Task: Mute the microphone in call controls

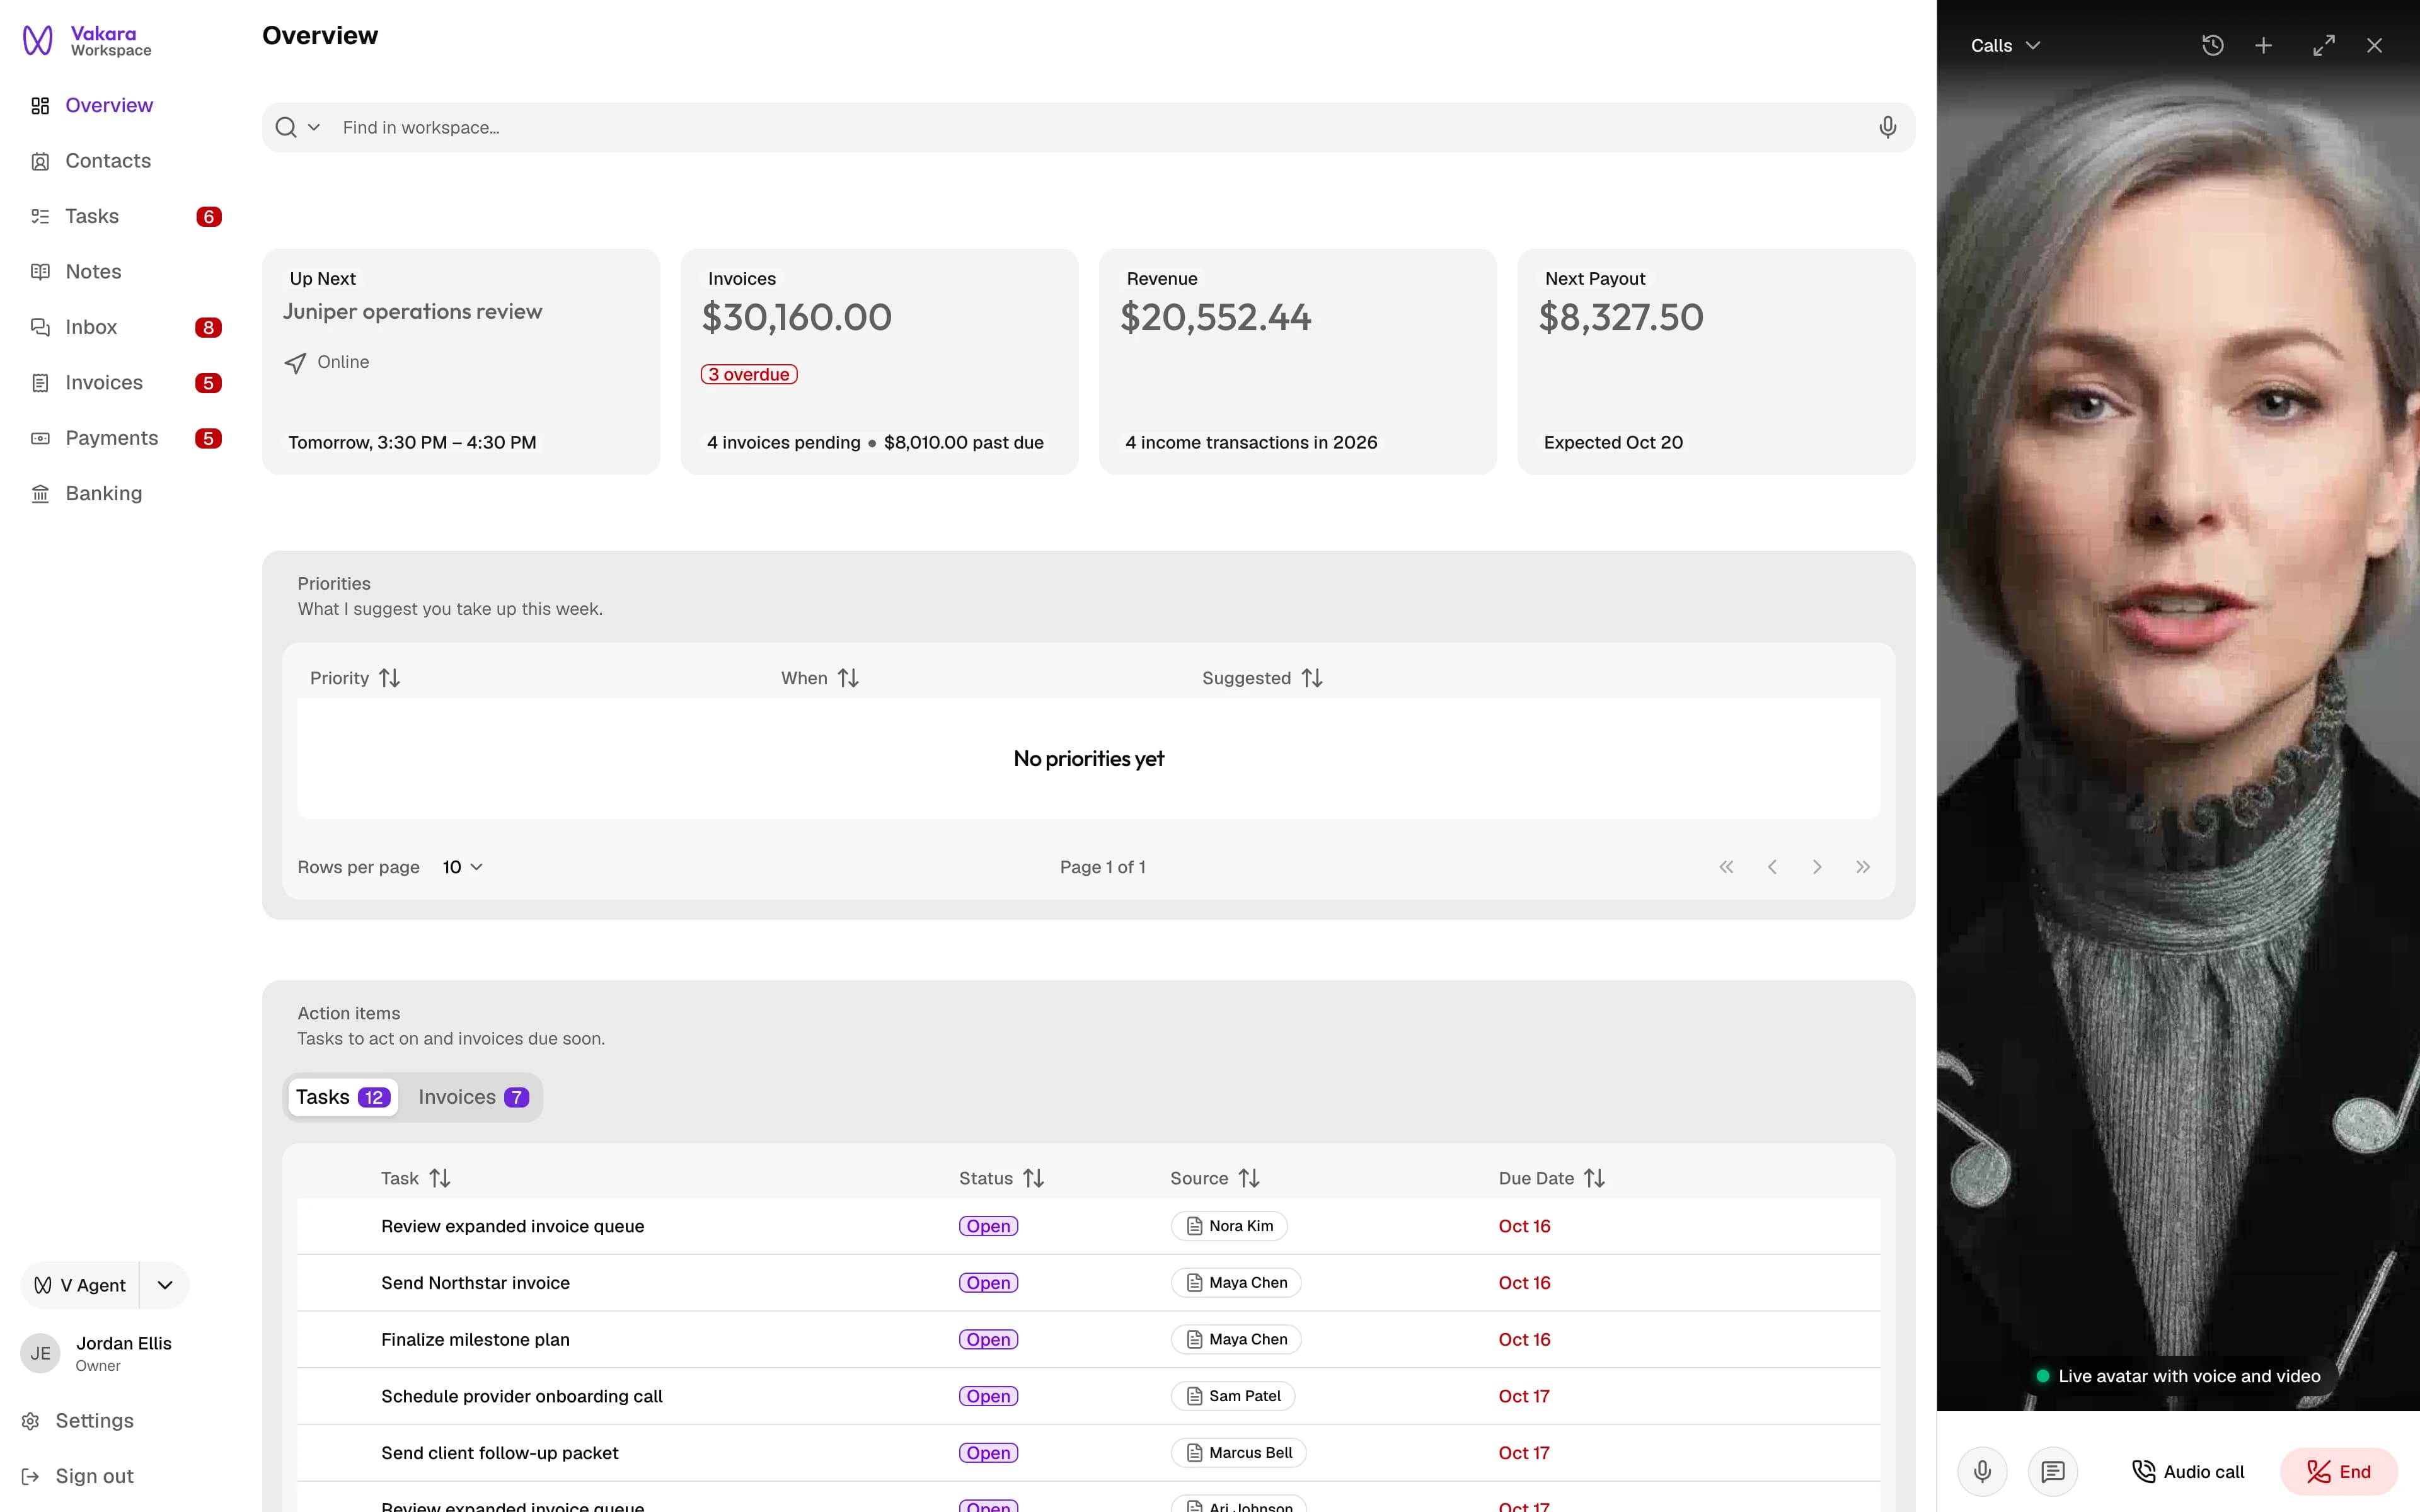Action: (1982, 1471)
